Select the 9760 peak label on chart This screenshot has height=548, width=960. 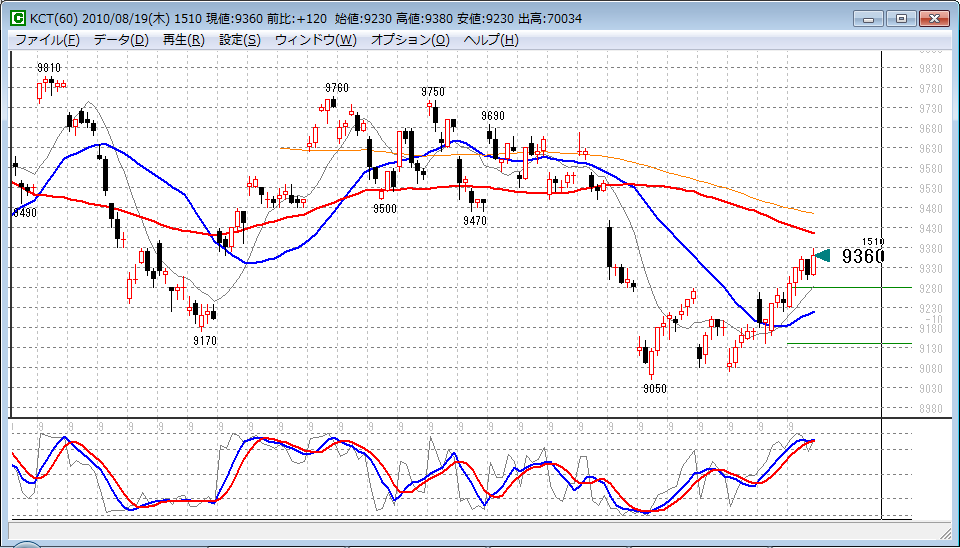tap(337, 88)
